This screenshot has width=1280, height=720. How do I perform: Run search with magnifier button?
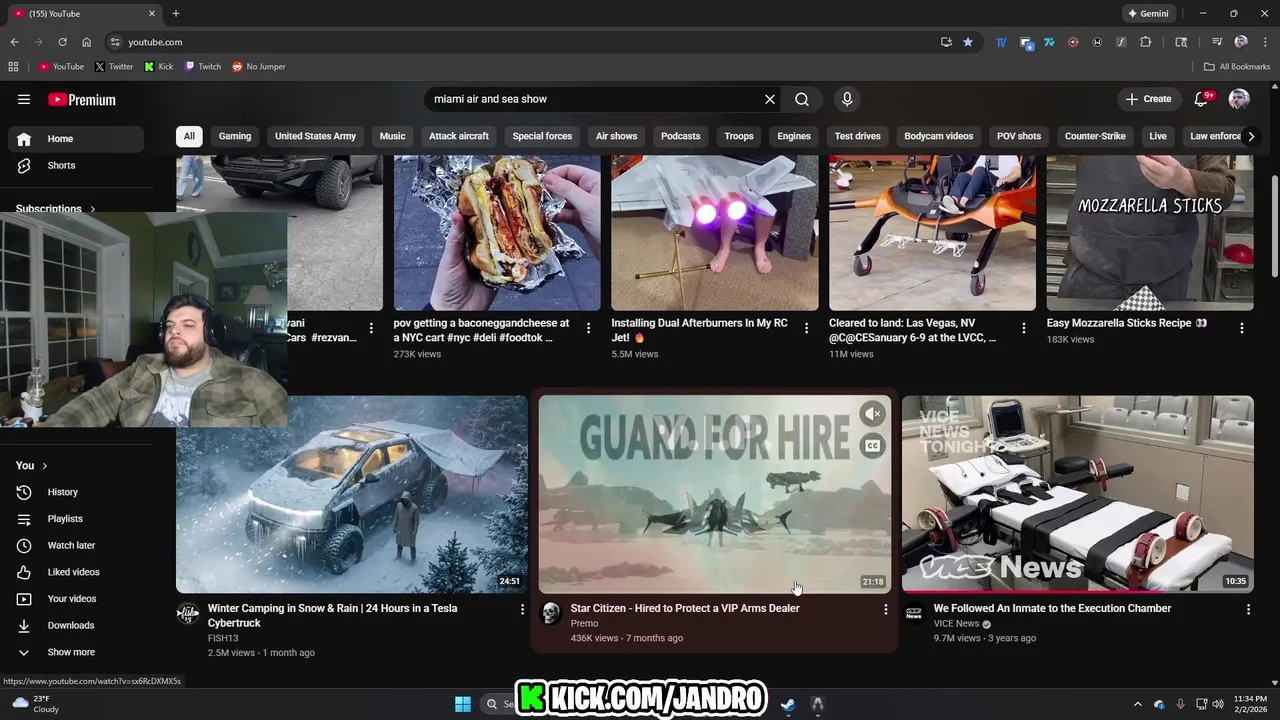(x=802, y=99)
